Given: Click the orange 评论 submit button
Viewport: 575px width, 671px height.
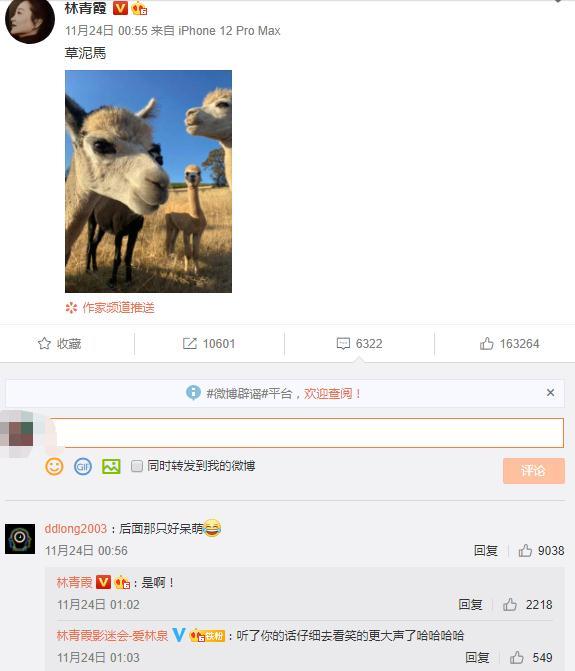Looking at the screenshot, I should point(534,471).
